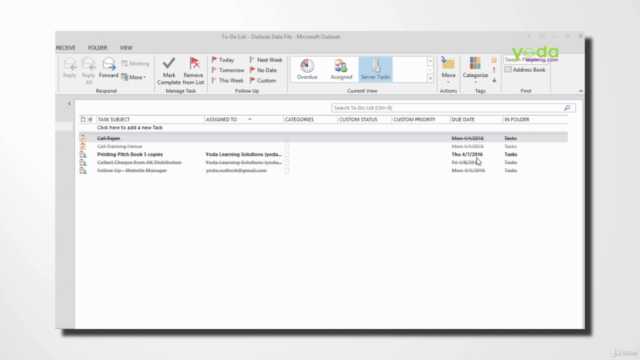Click task icon of Call Rajan row

(83, 138)
